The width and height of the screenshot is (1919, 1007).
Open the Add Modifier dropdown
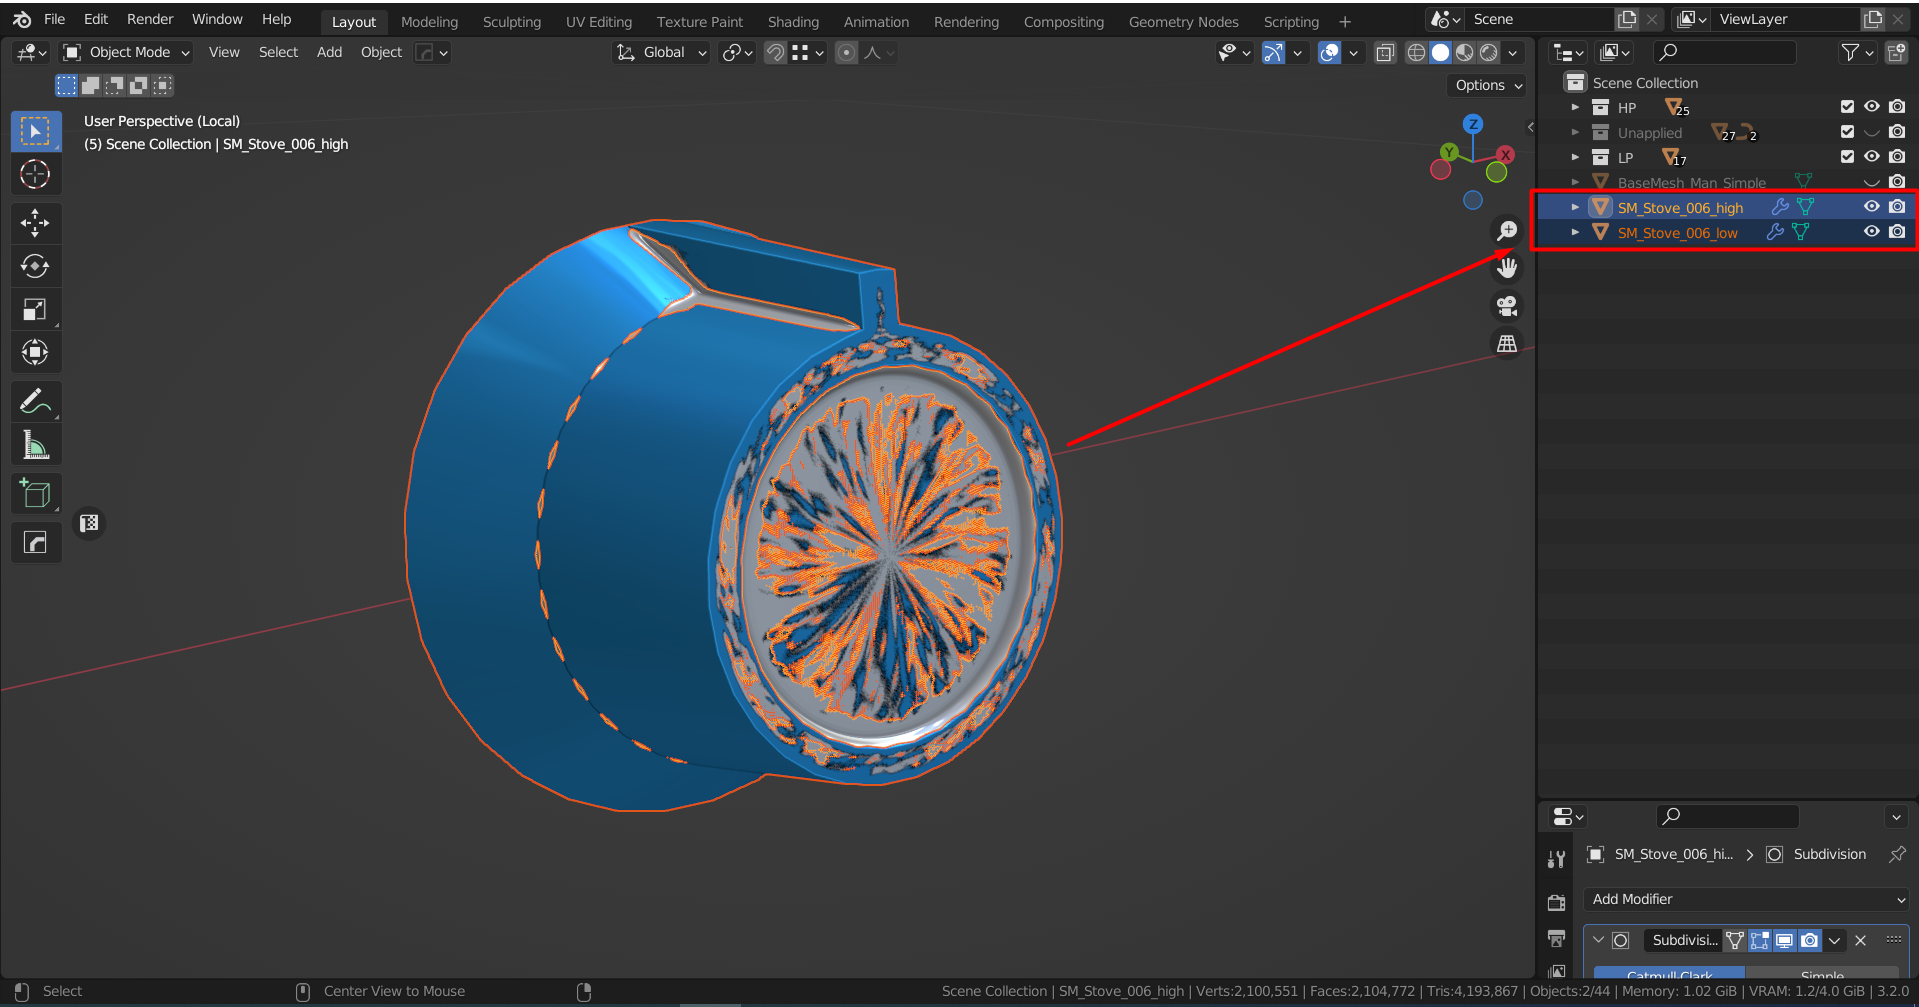(1747, 899)
